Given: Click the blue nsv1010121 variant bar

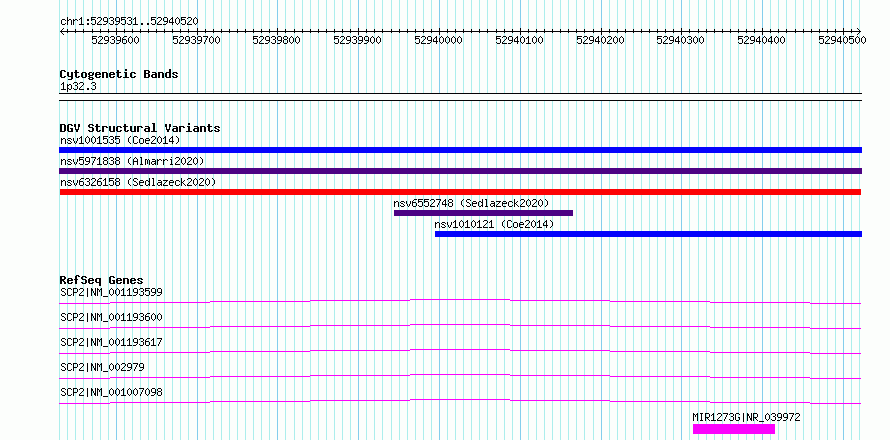Looking at the screenshot, I should [x=648, y=234].
